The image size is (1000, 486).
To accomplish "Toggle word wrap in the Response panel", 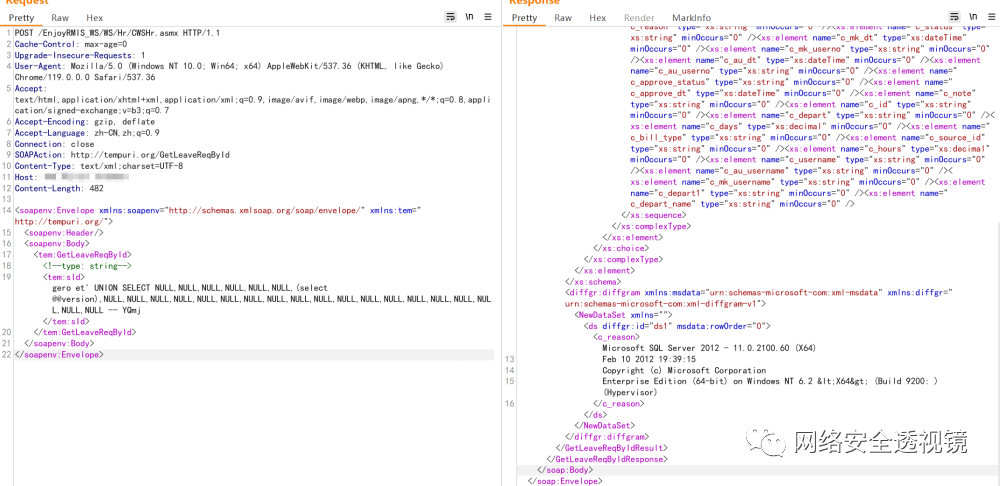I will pyautogui.click(x=954, y=17).
